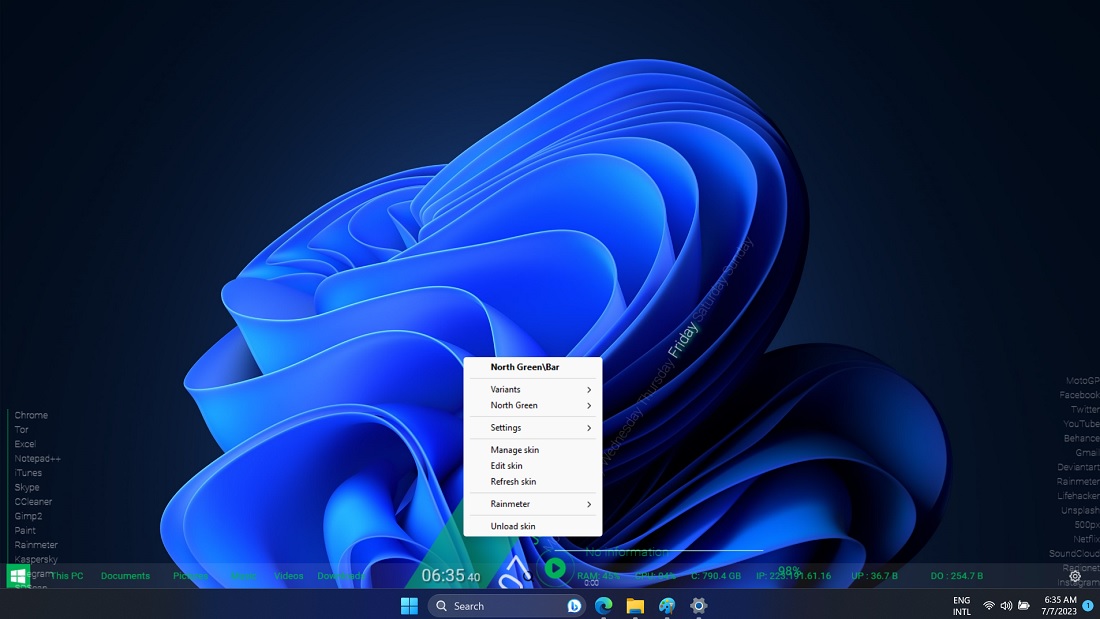This screenshot has width=1100, height=619.
Task: Click the Windows Start button
Action: [x=409, y=605]
